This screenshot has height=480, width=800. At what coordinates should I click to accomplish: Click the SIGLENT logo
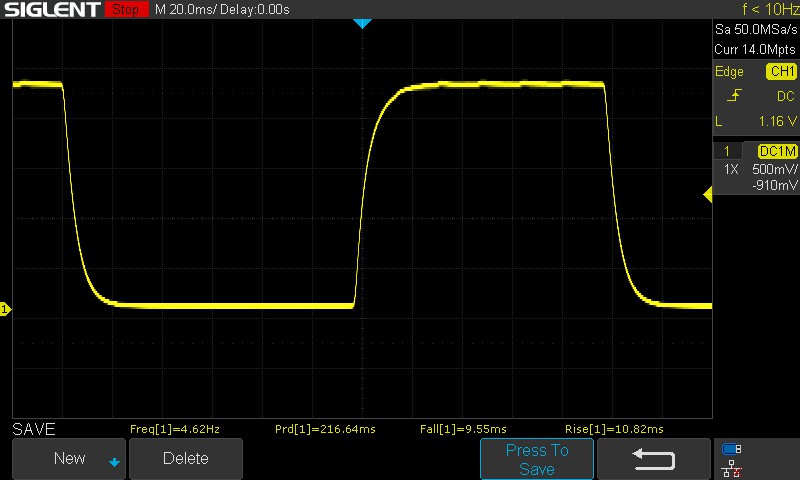[x=52, y=9]
